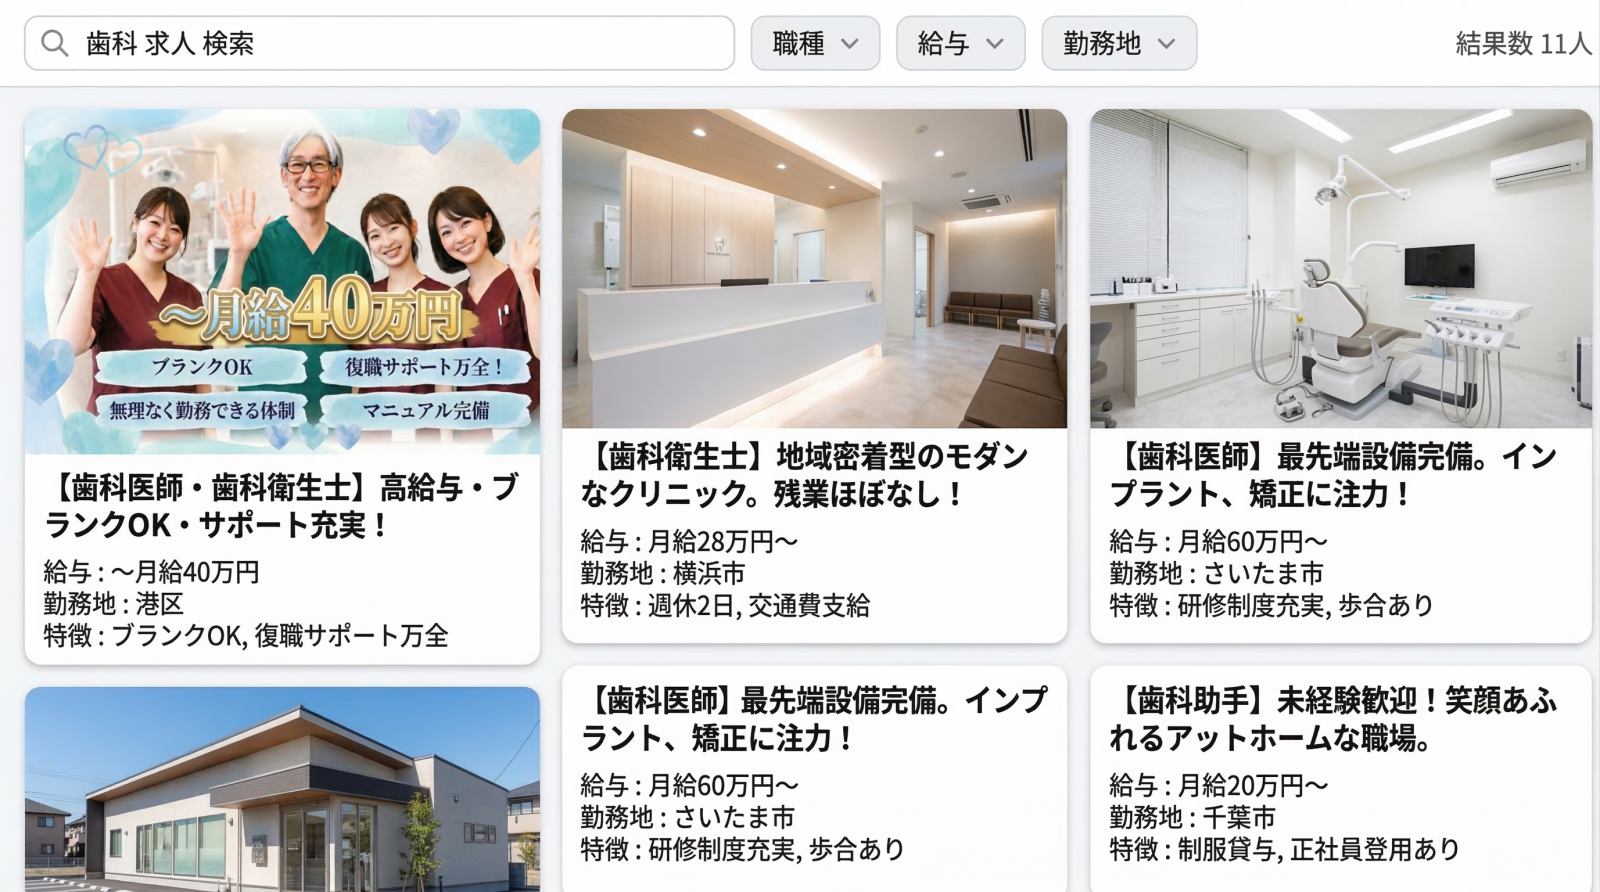Open the 歯科助手 未経験歓迎 job listing title

(x=1332, y=719)
